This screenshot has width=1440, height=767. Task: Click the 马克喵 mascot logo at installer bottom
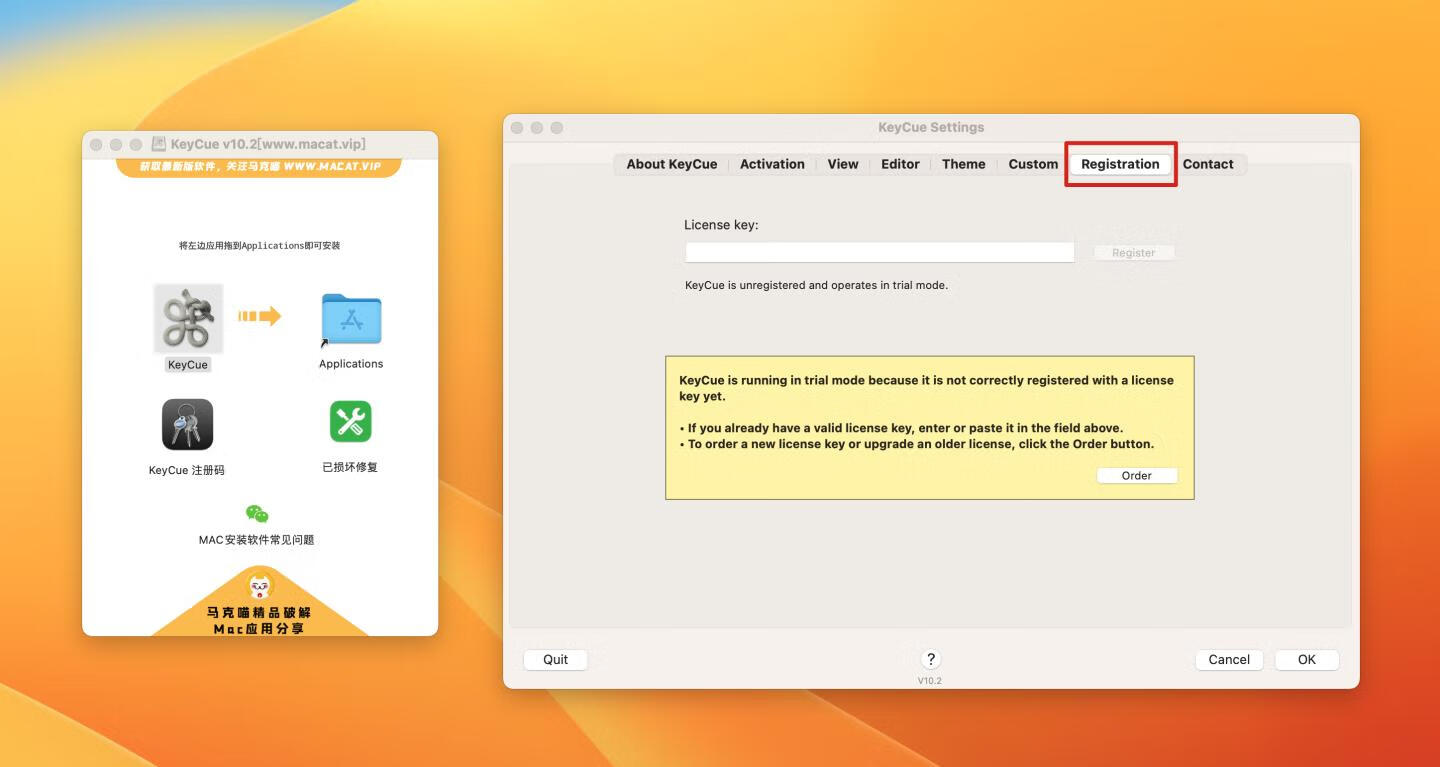[260, 584]
